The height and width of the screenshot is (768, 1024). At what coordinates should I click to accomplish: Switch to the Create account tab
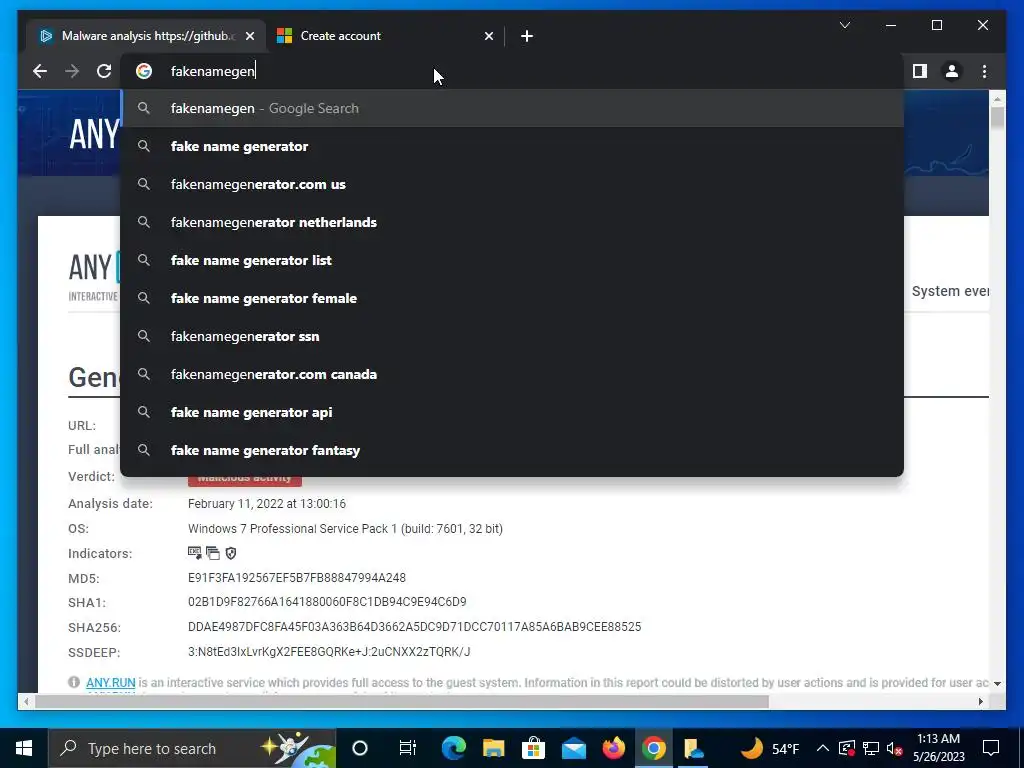385,36
